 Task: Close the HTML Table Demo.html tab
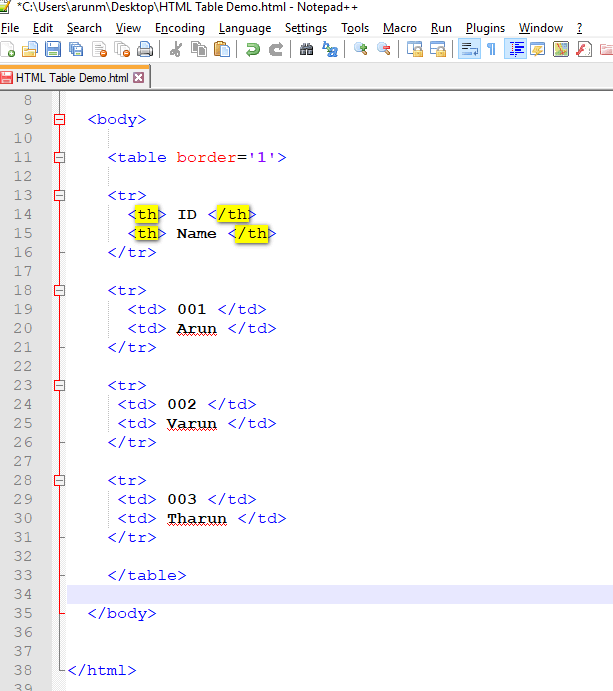(139, 78)
